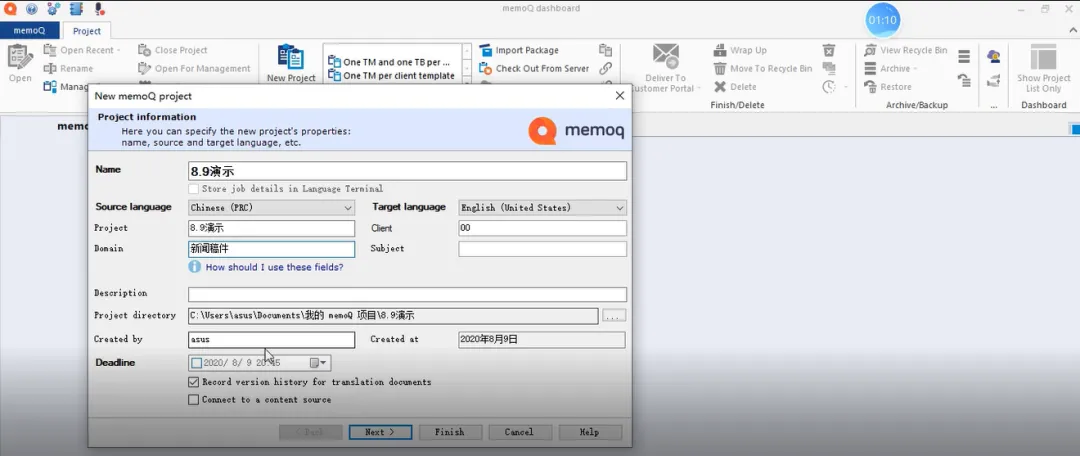Click the Help button in dialog

tap(590, 432)
